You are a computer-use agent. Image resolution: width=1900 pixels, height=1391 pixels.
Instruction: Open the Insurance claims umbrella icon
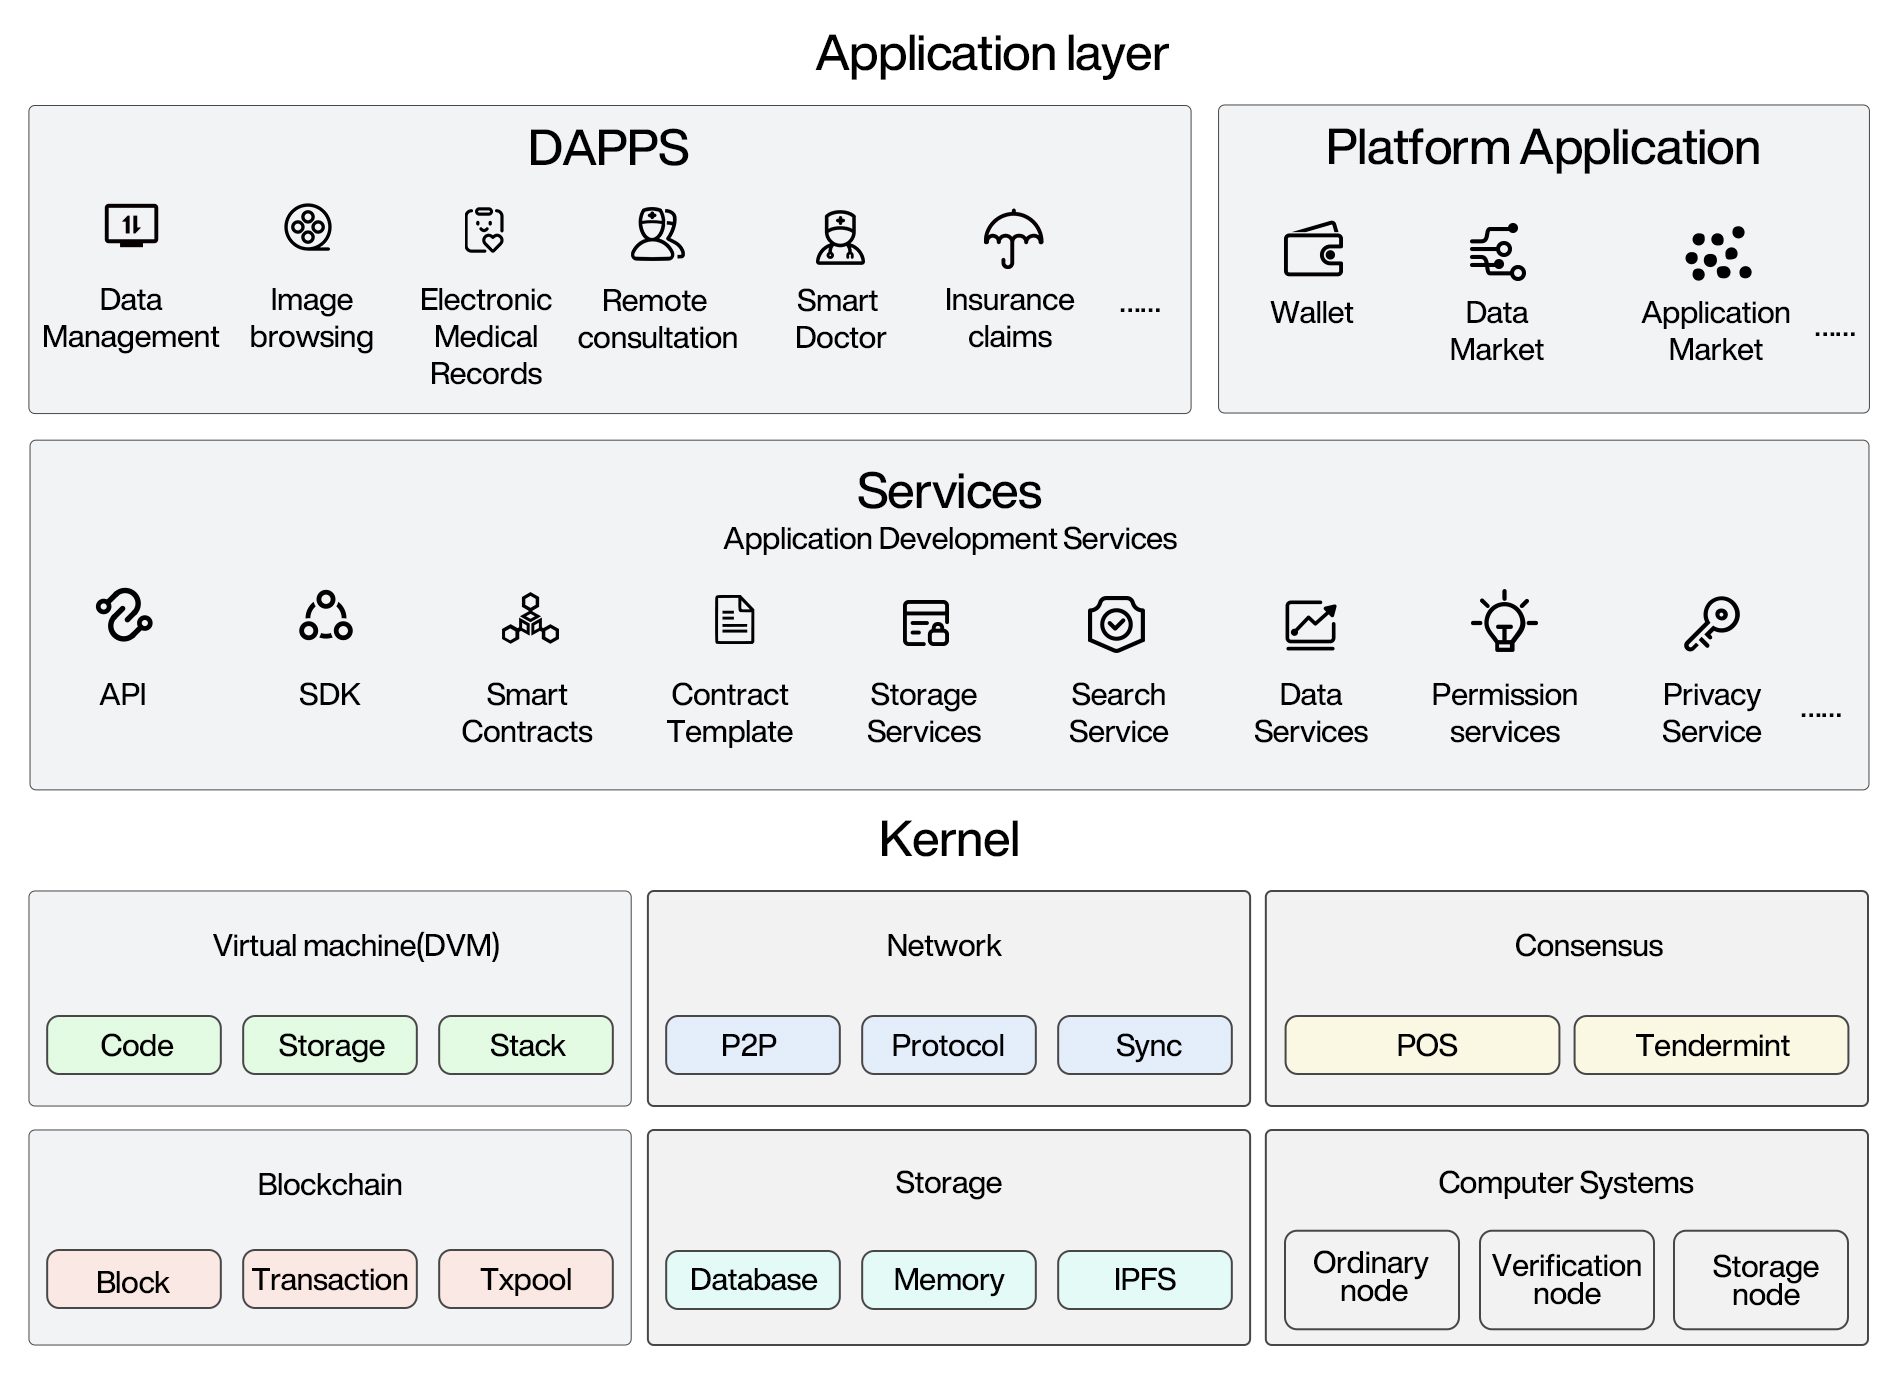(x=1013, y=238)
